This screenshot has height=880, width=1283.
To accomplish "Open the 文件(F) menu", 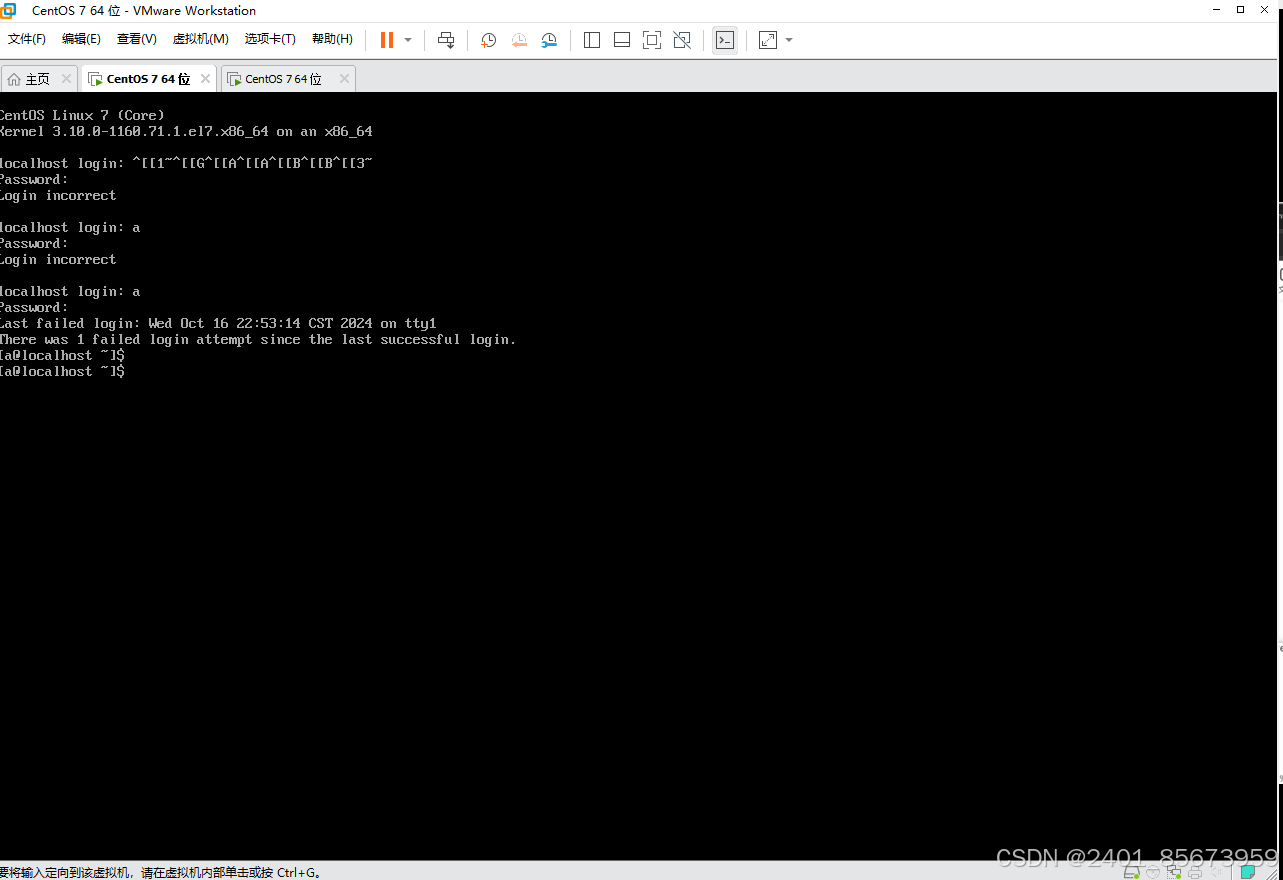I will 27,39.
